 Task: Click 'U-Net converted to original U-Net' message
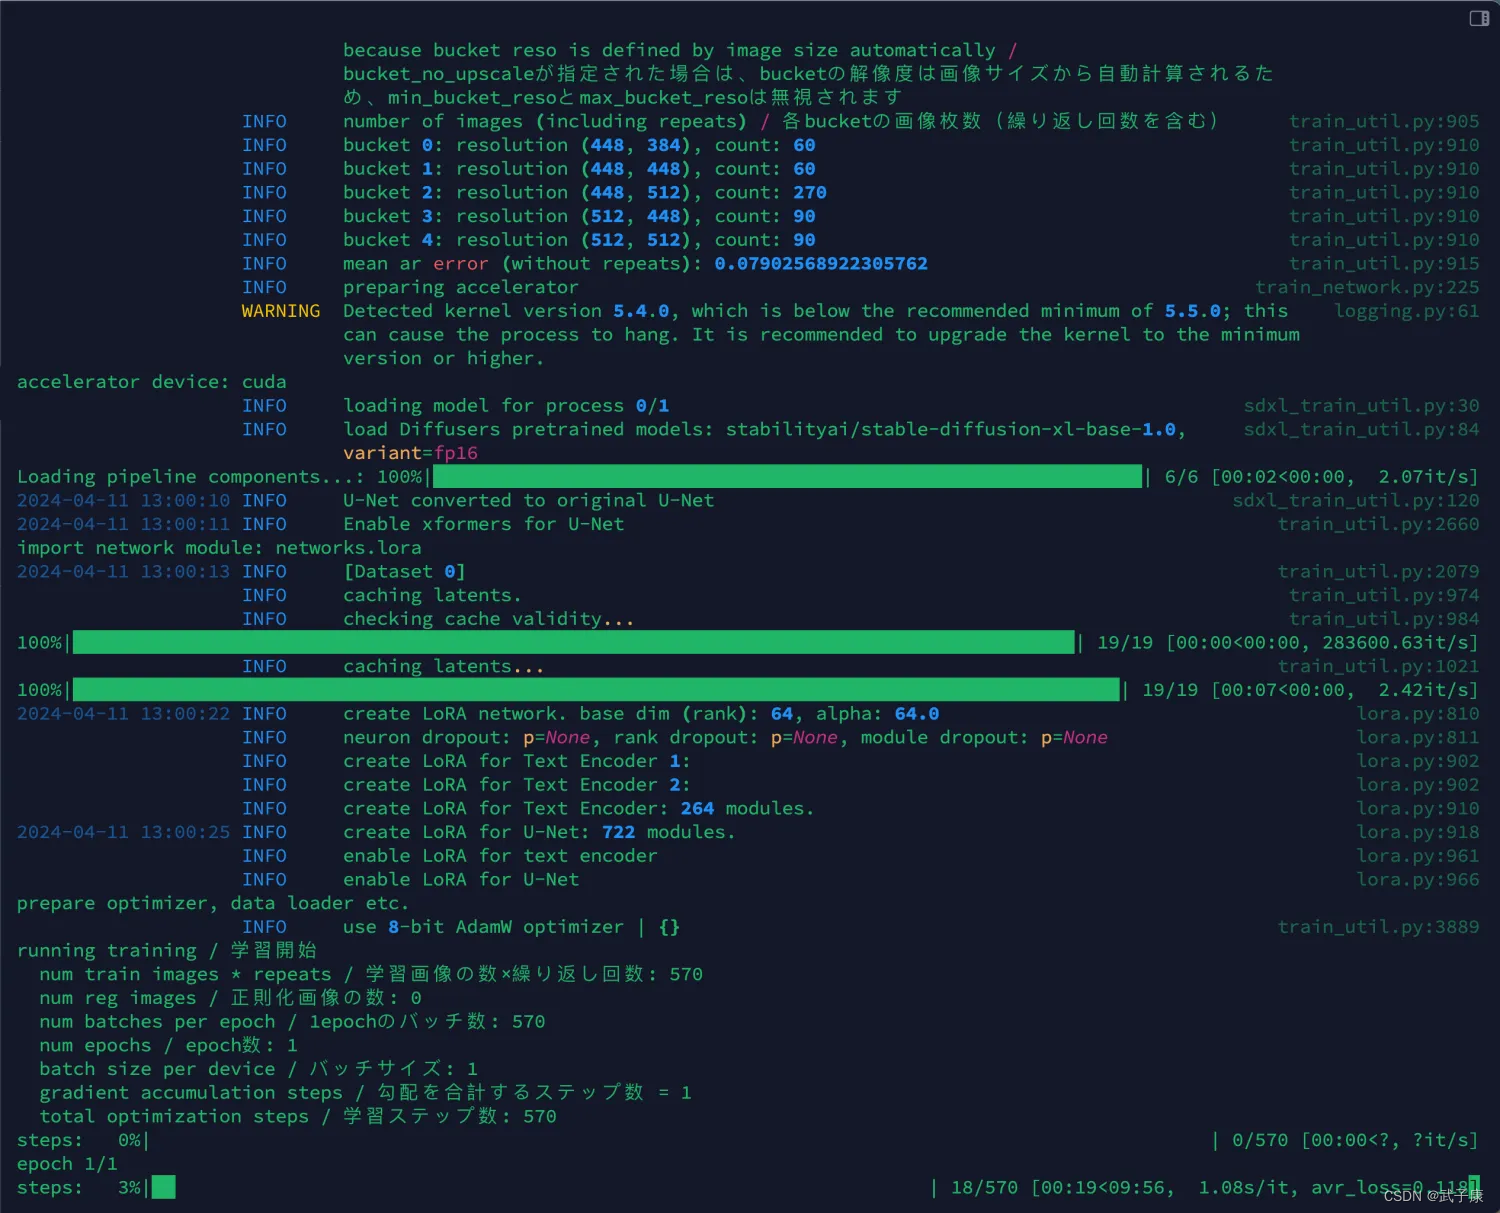click(529, 500)
